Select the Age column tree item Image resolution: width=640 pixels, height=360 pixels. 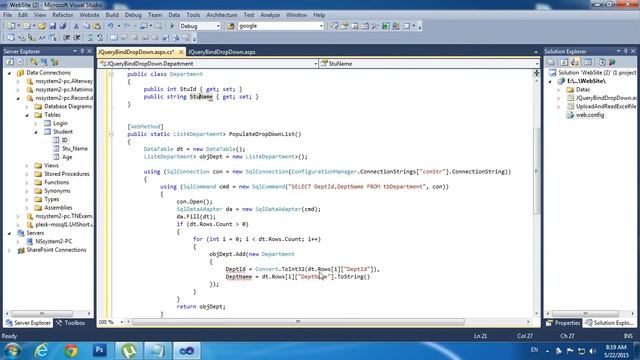click(x=67, y=157)
